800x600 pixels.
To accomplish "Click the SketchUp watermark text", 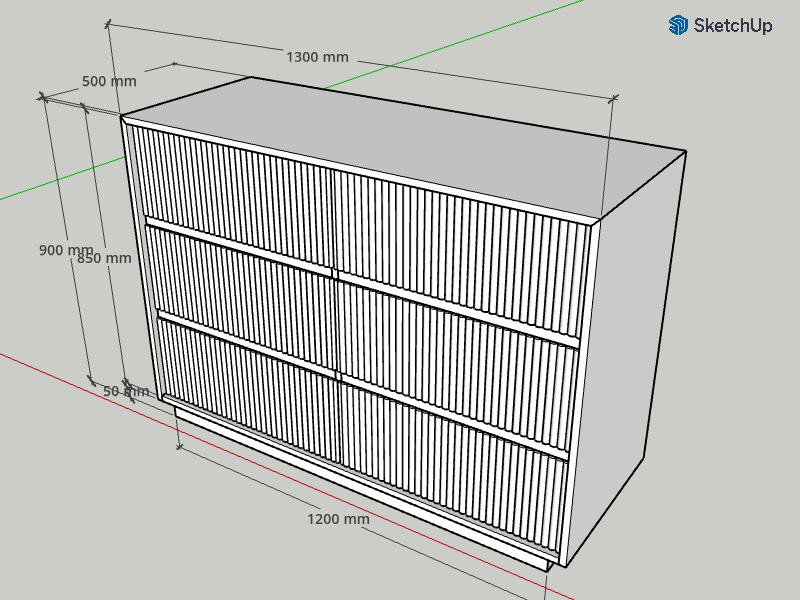I will coord(733,26).
